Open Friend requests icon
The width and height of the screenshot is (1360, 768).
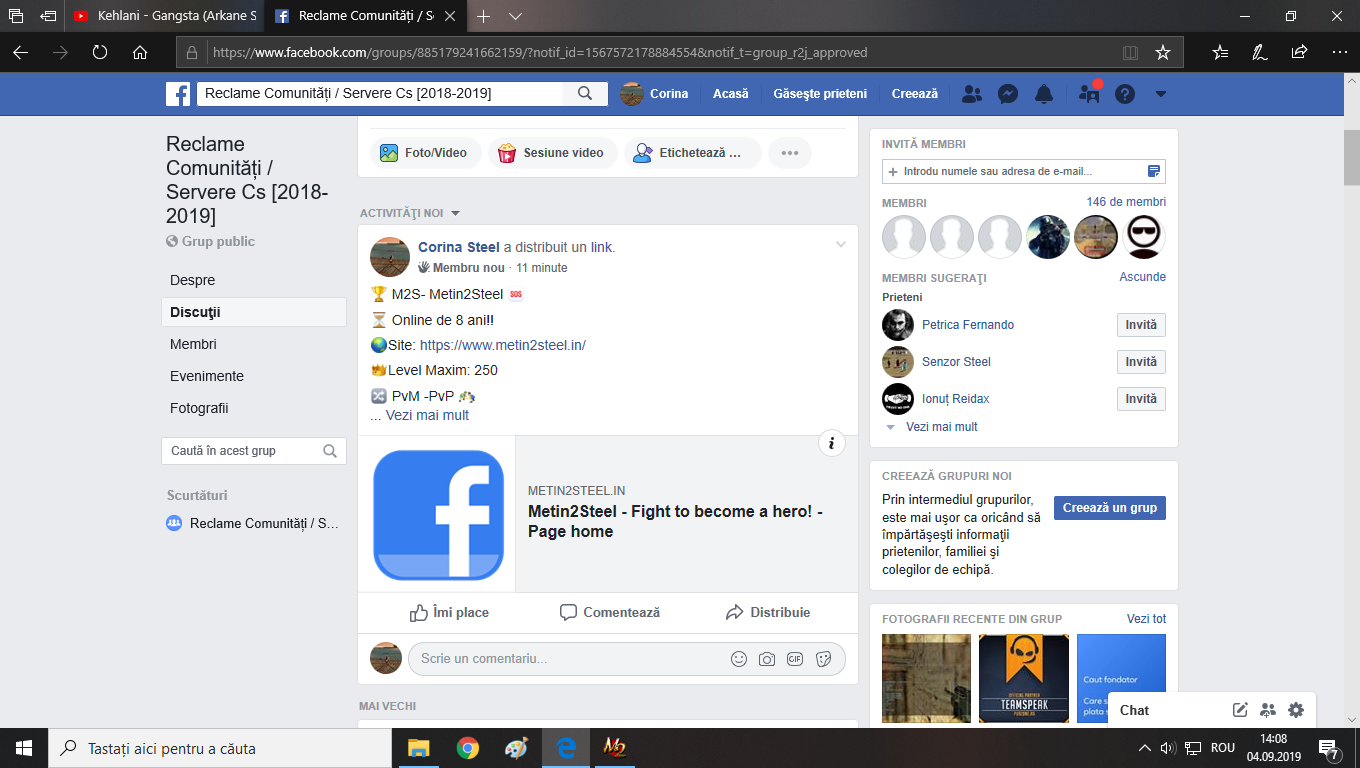point(971,94)
